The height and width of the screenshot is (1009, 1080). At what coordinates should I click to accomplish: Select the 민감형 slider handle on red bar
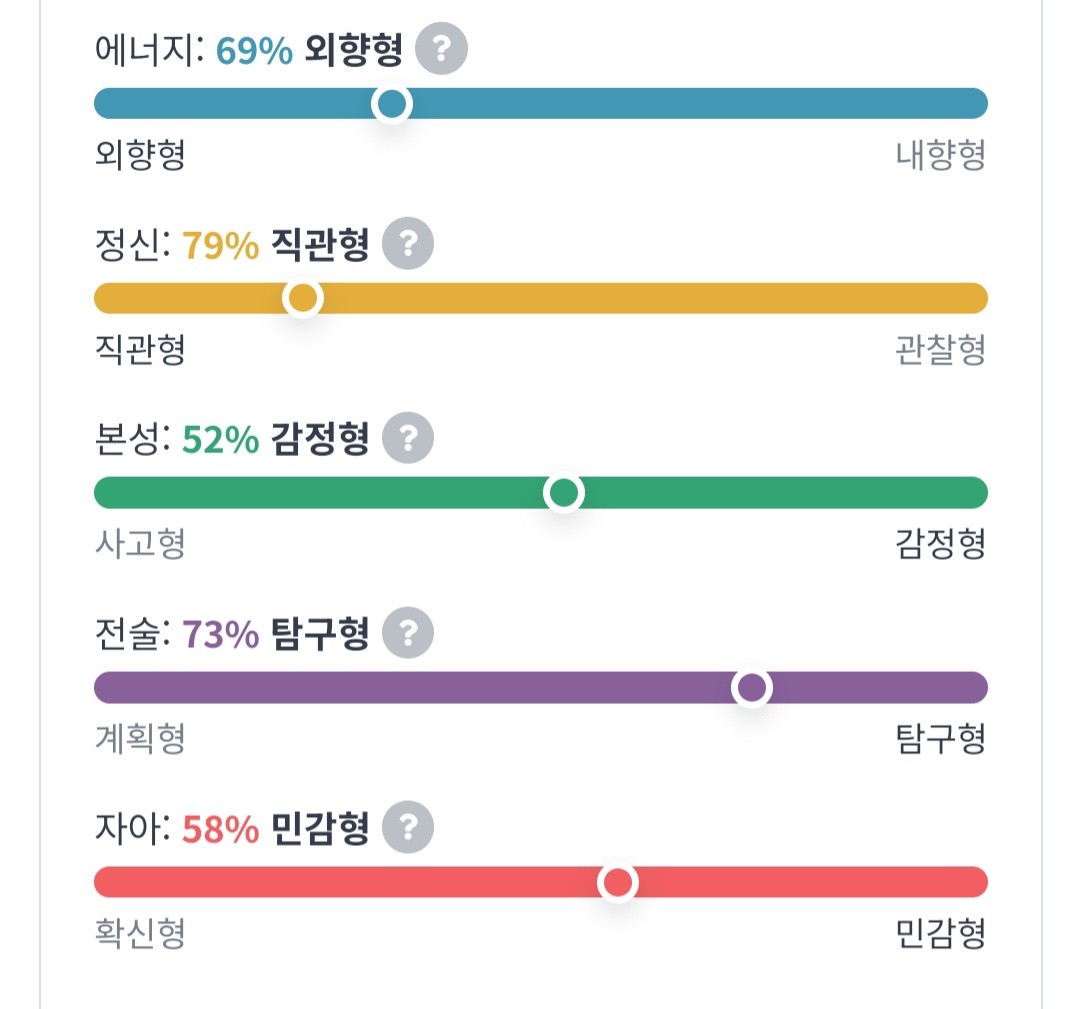tap(618, 882)
